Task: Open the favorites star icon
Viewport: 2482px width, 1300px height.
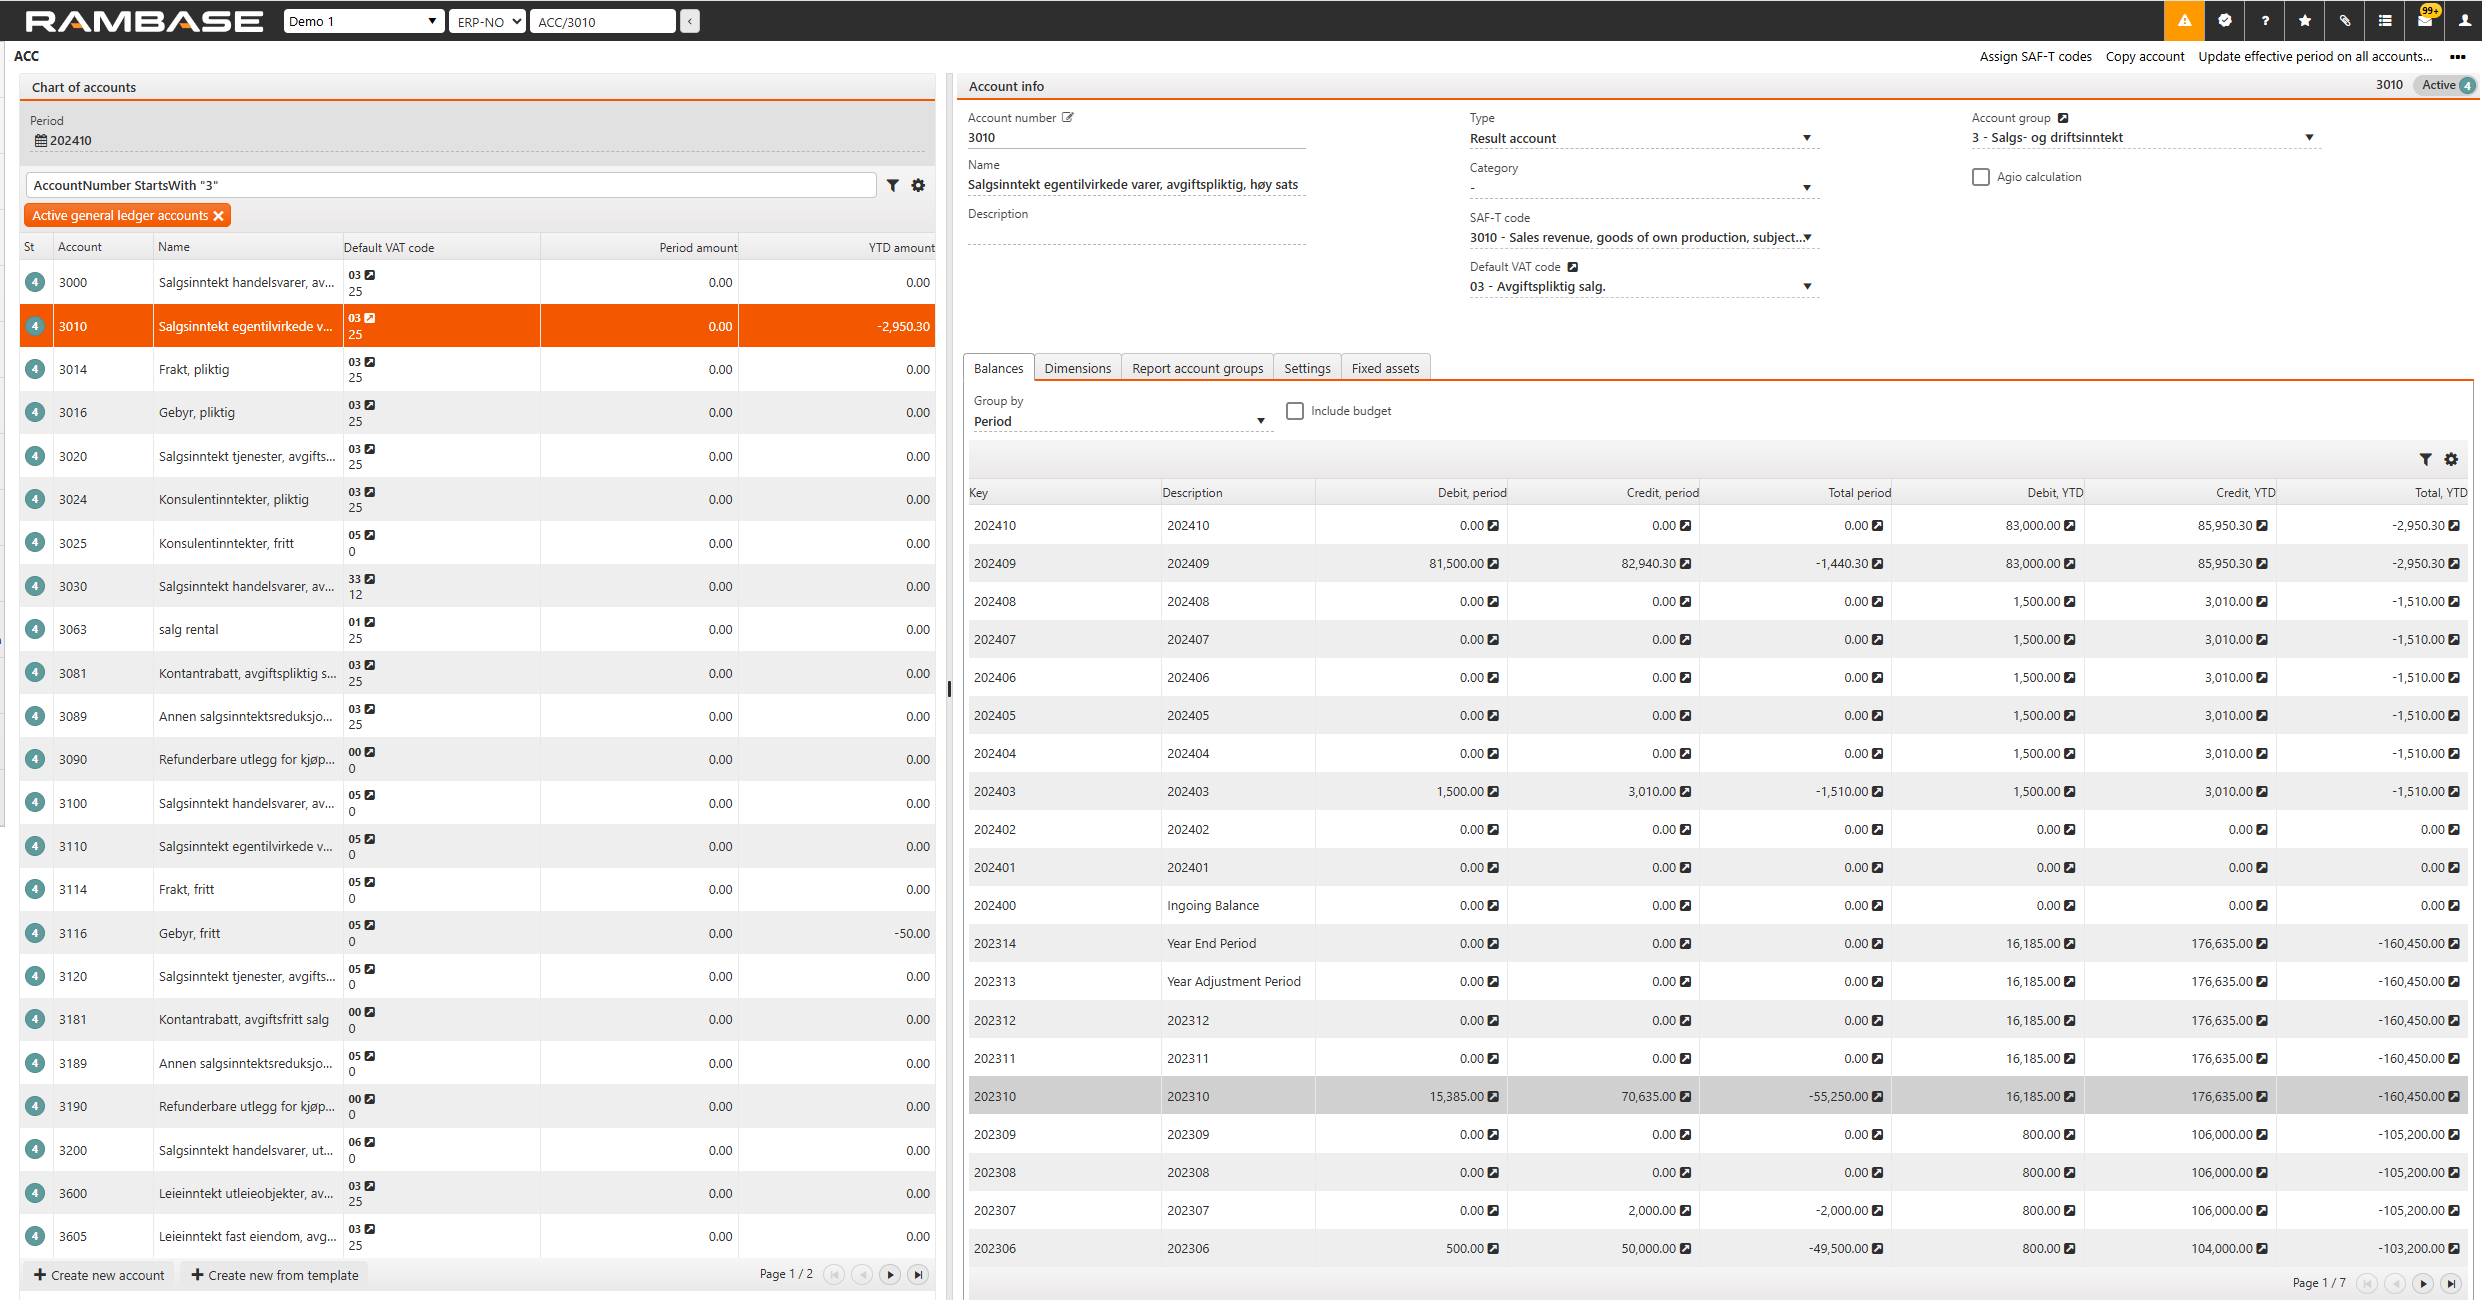Action: pyautogui.click(x=2305, y=20)
